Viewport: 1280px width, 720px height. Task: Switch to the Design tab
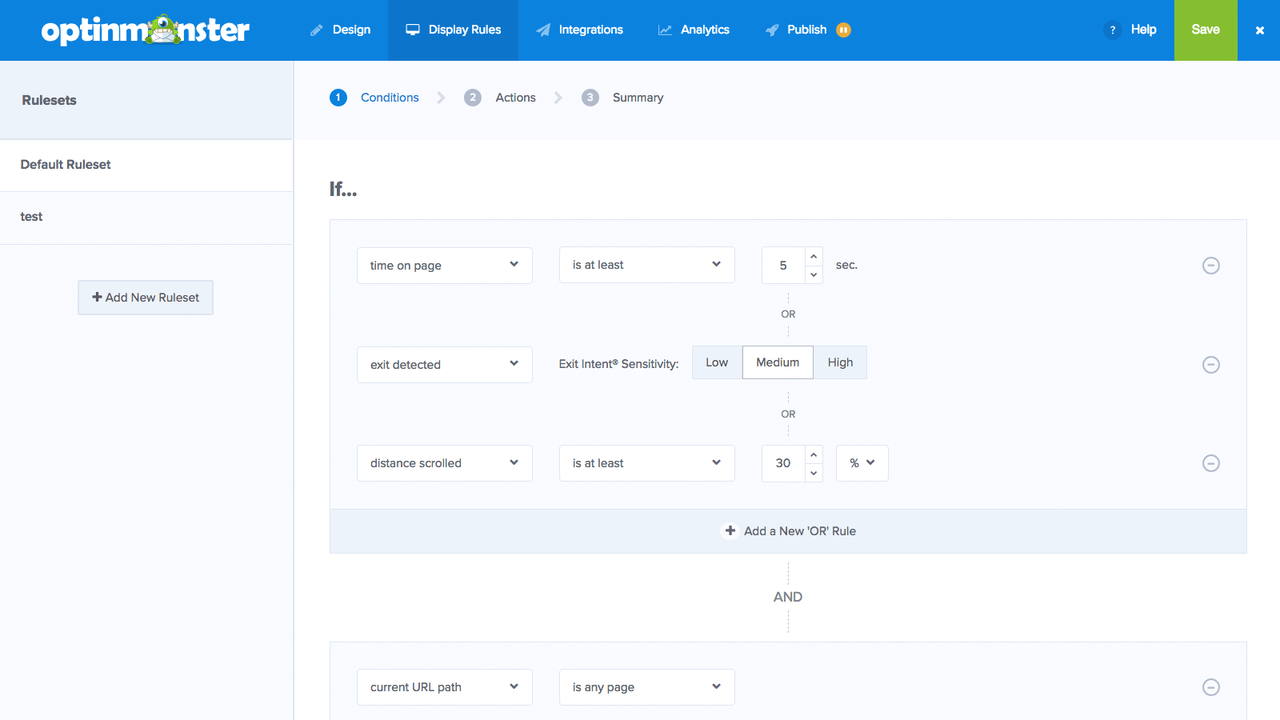click(340, 30)
